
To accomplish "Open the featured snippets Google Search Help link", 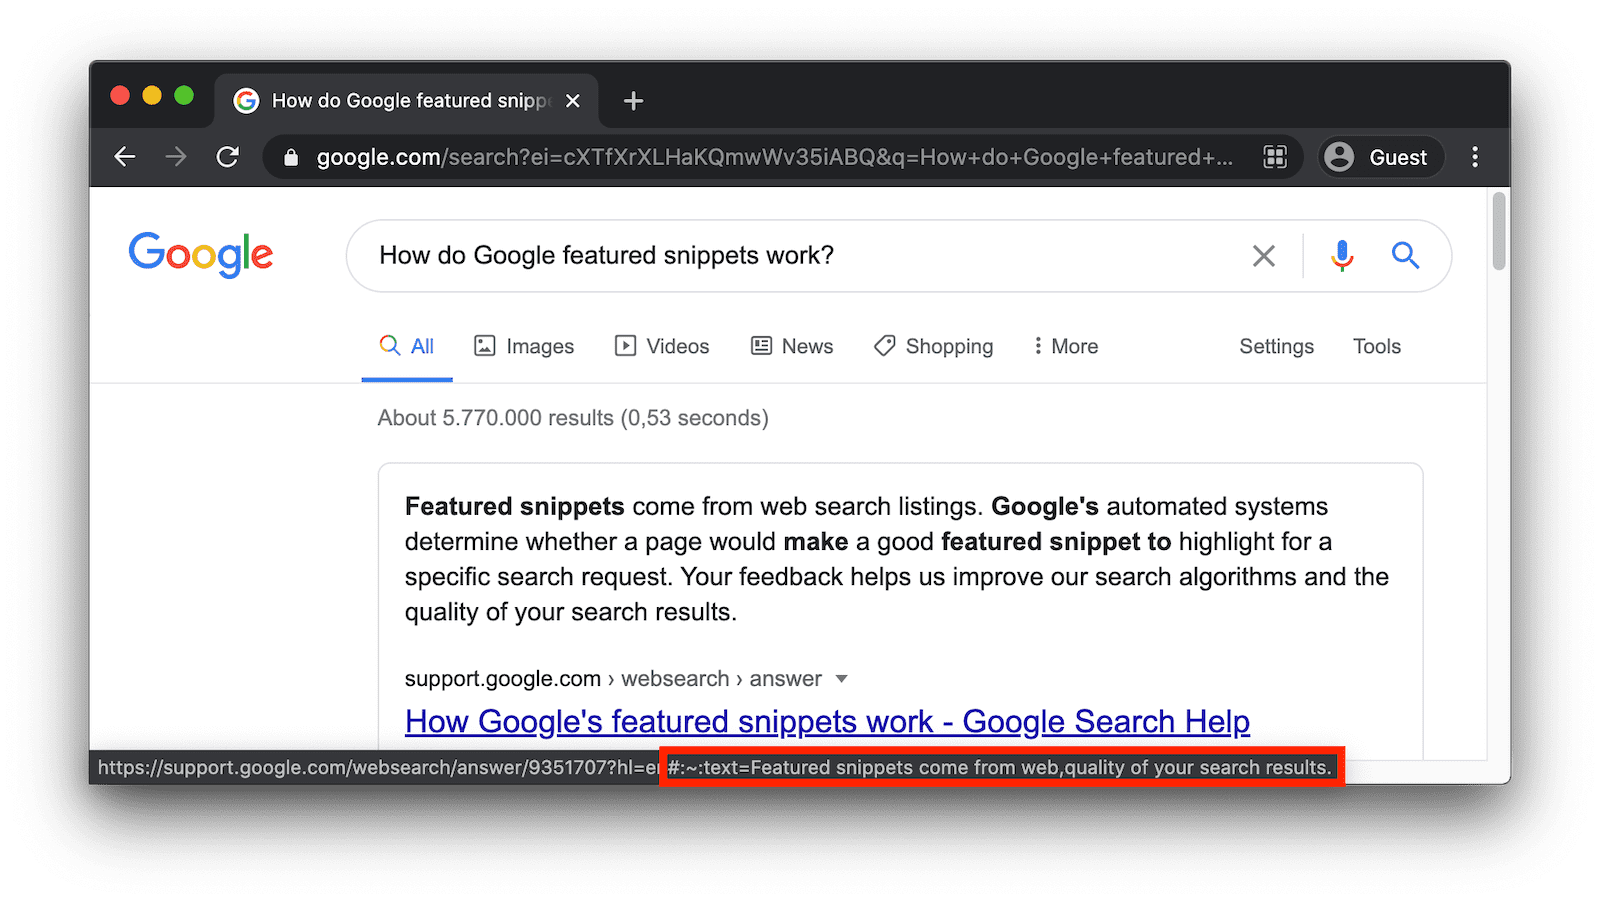I will 826,721.
